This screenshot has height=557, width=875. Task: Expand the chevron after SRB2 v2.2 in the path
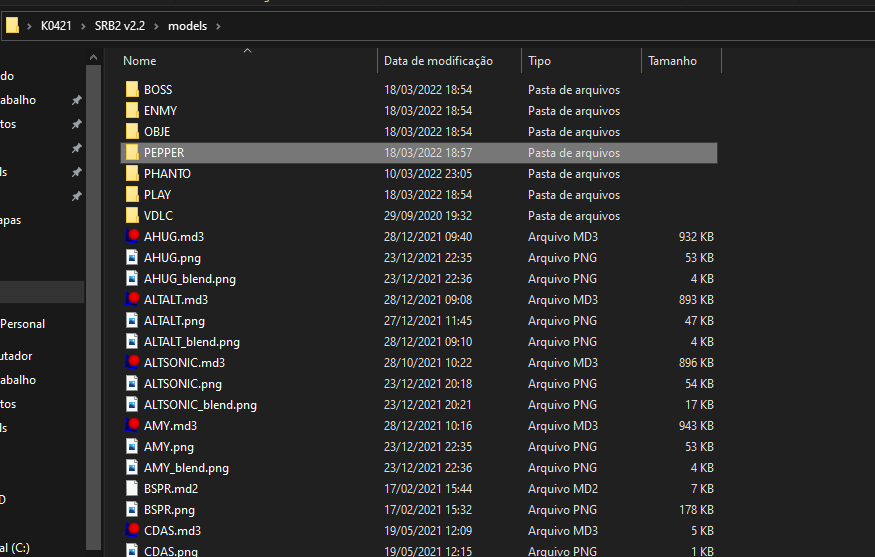(156, 26)
